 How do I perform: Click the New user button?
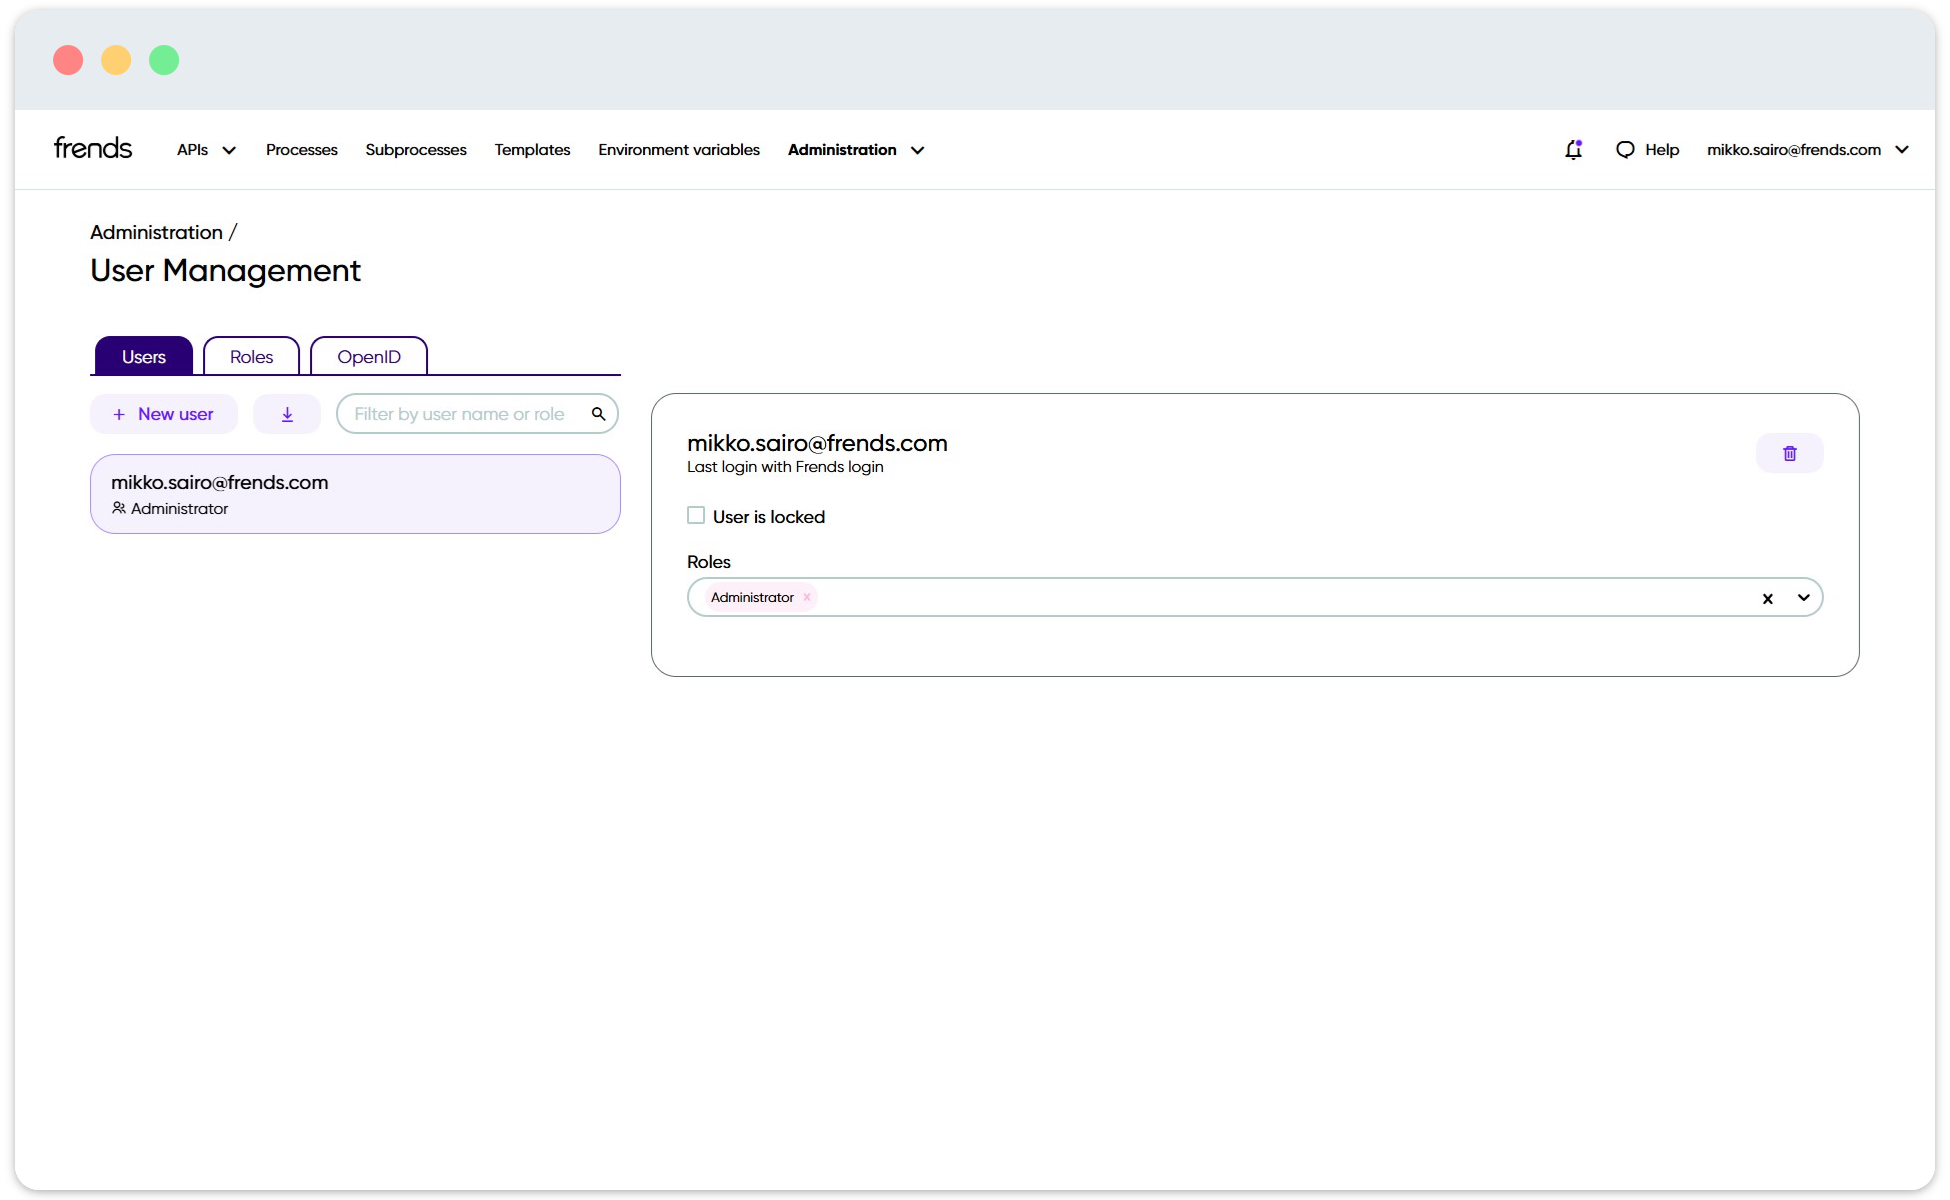(x=163, y=413)
